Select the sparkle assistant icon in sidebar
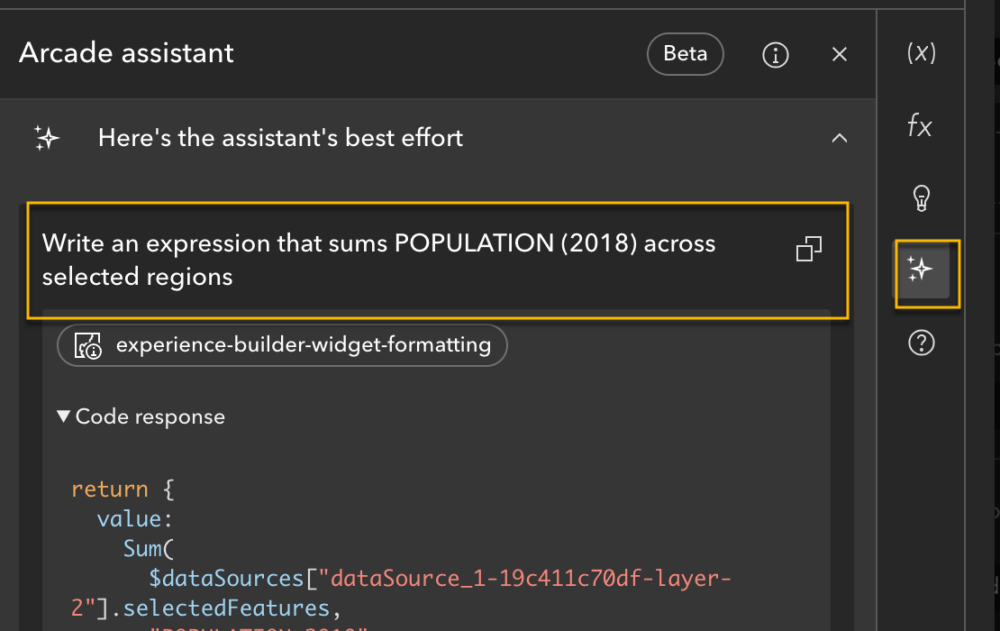 921,270
